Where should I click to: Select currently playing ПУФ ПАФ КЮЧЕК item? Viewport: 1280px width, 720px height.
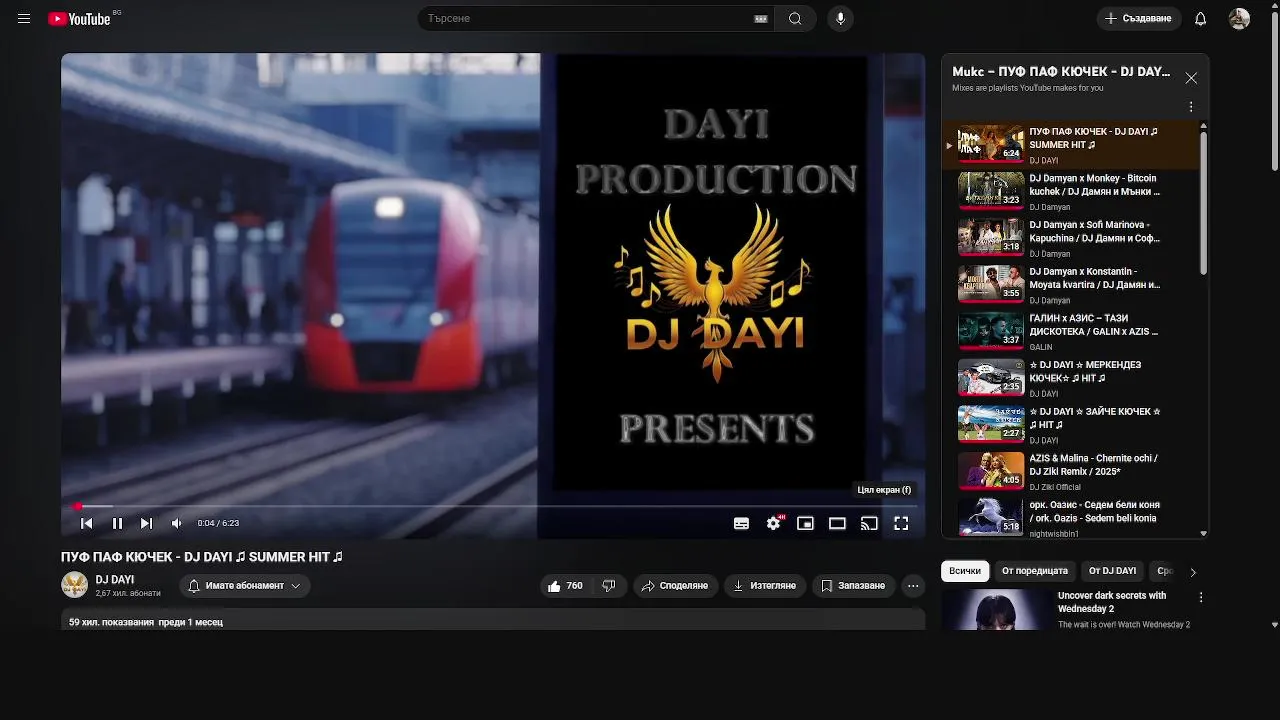[x=1070, y=145]
